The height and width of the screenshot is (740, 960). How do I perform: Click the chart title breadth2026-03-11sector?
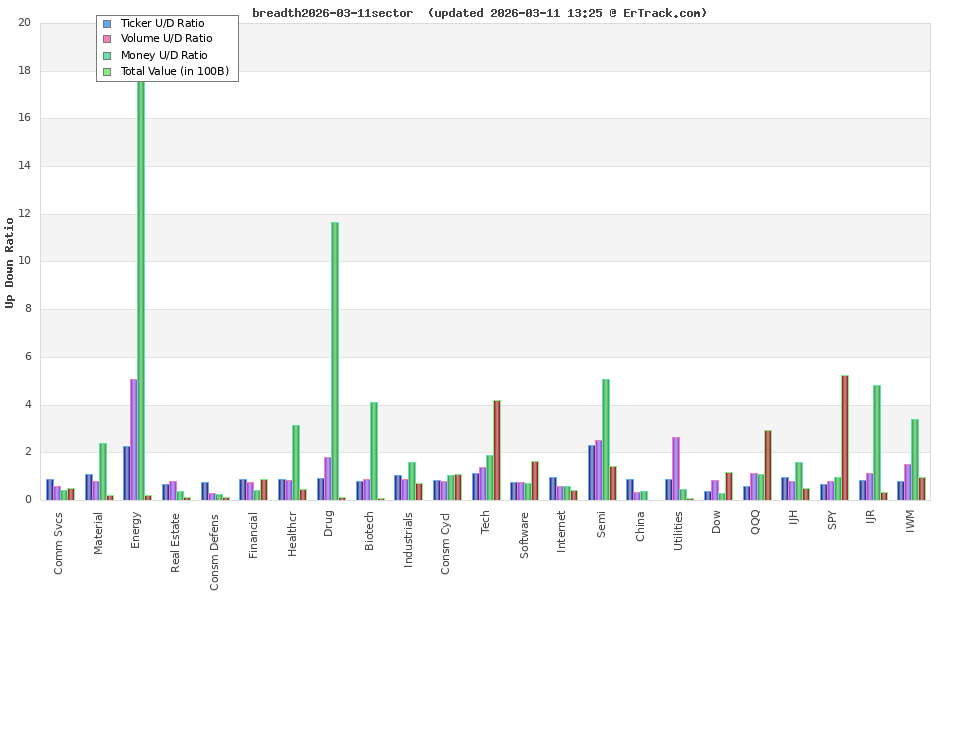333,13
